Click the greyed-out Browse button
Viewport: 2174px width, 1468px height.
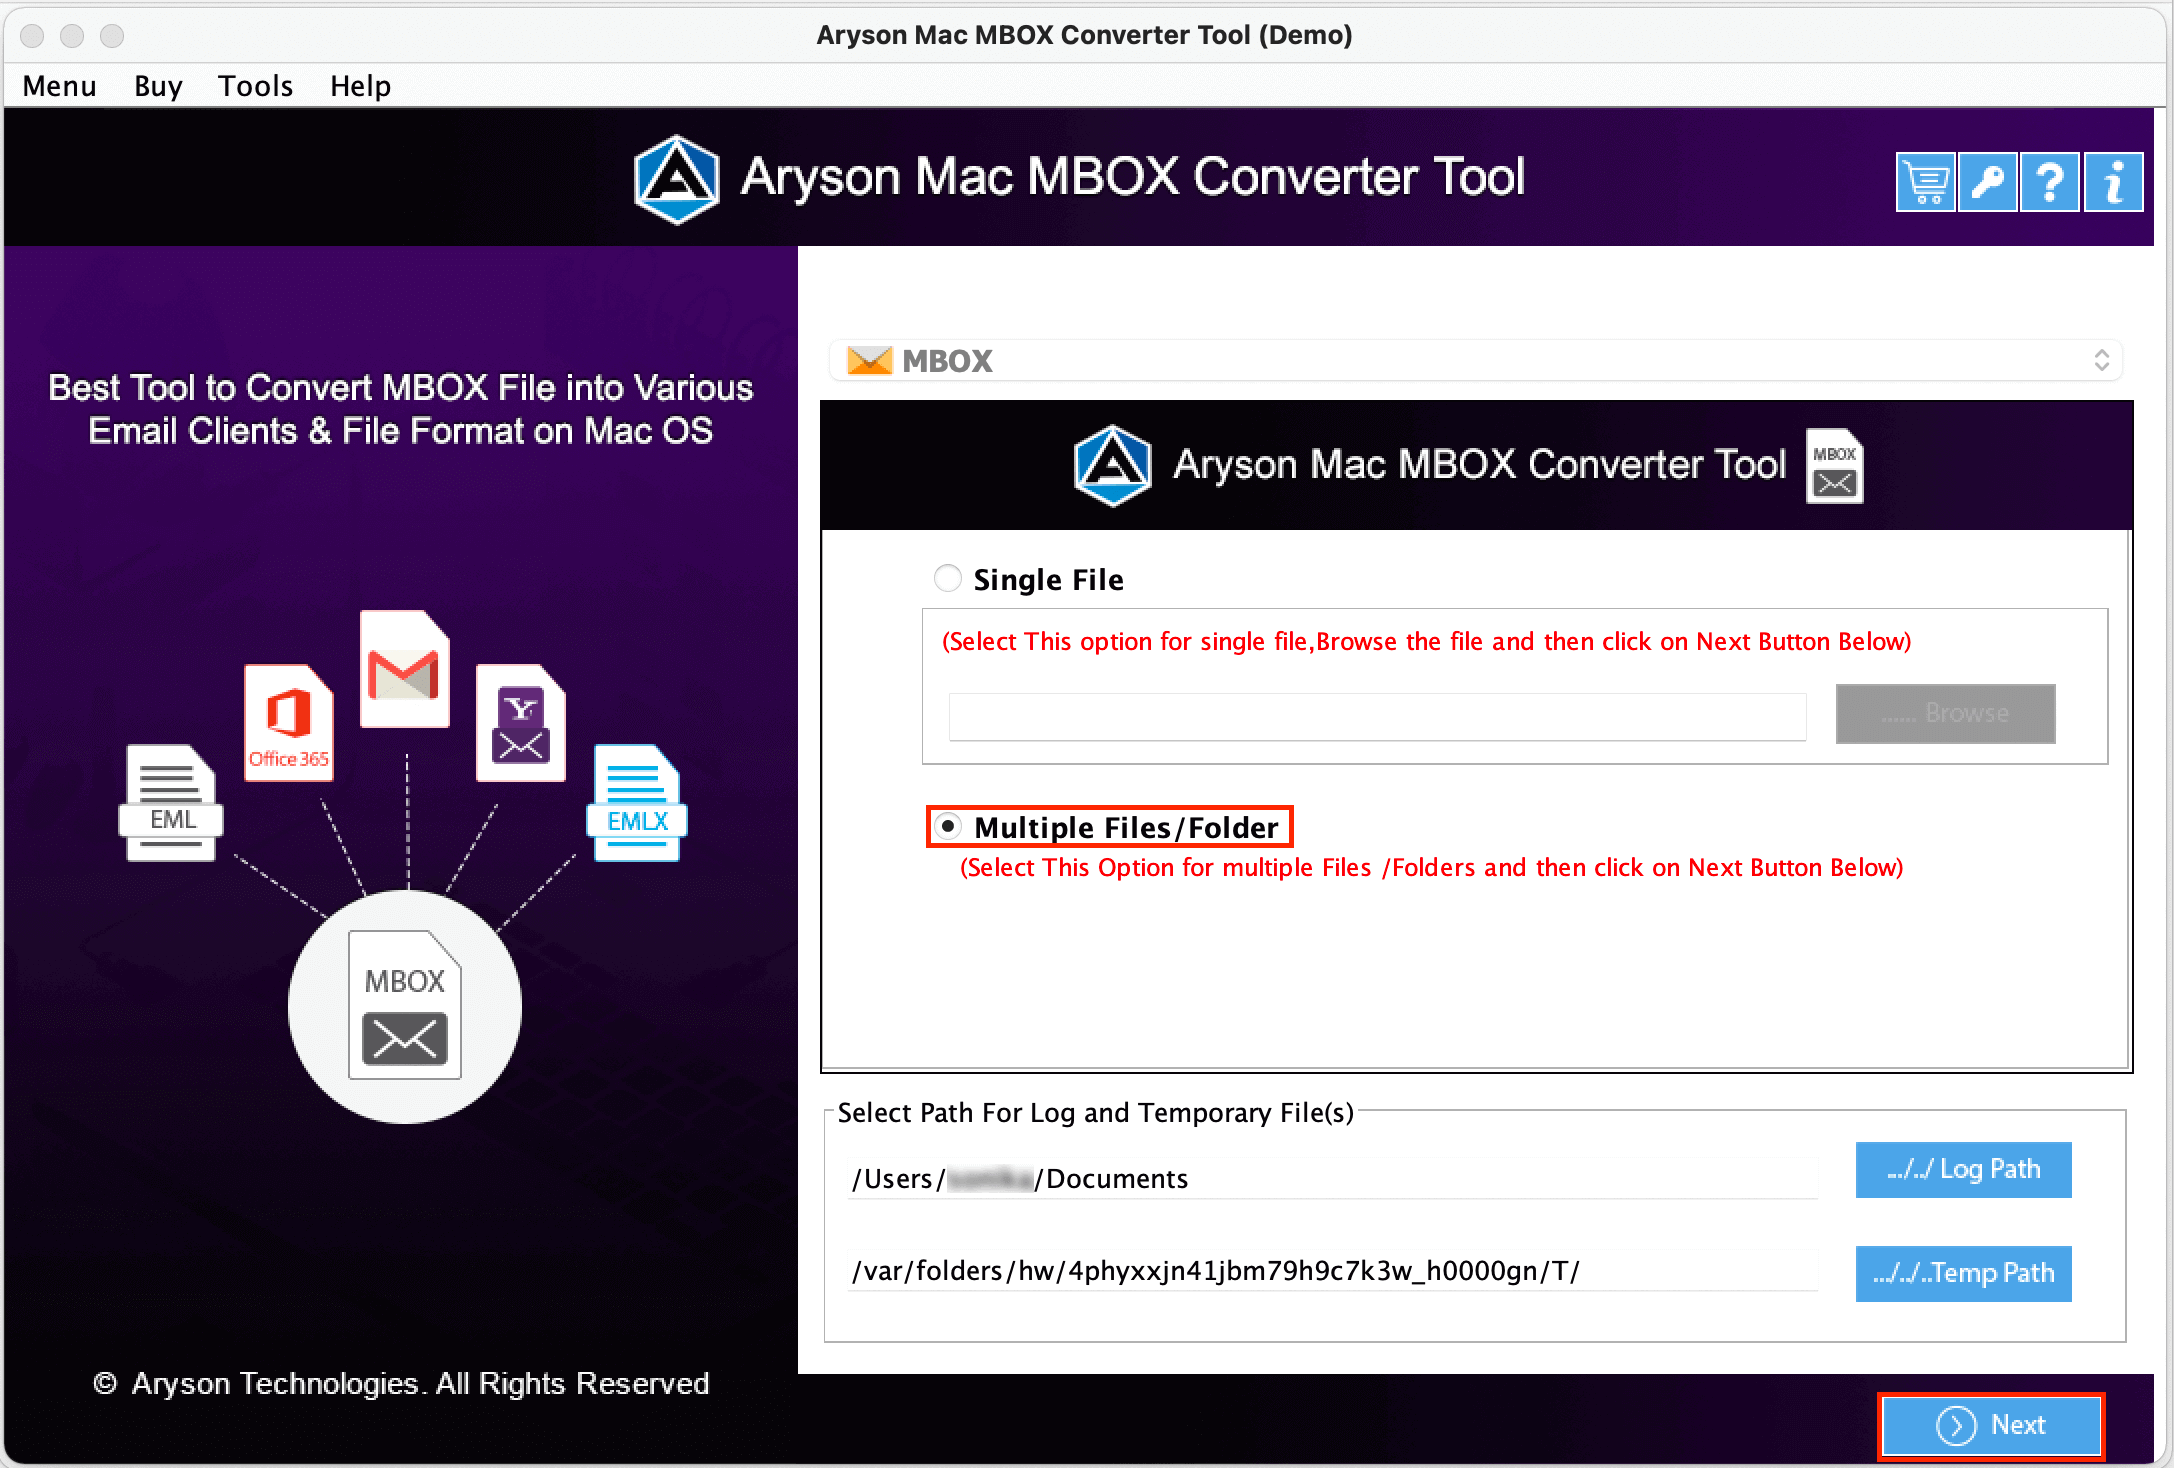(1945, 713)
